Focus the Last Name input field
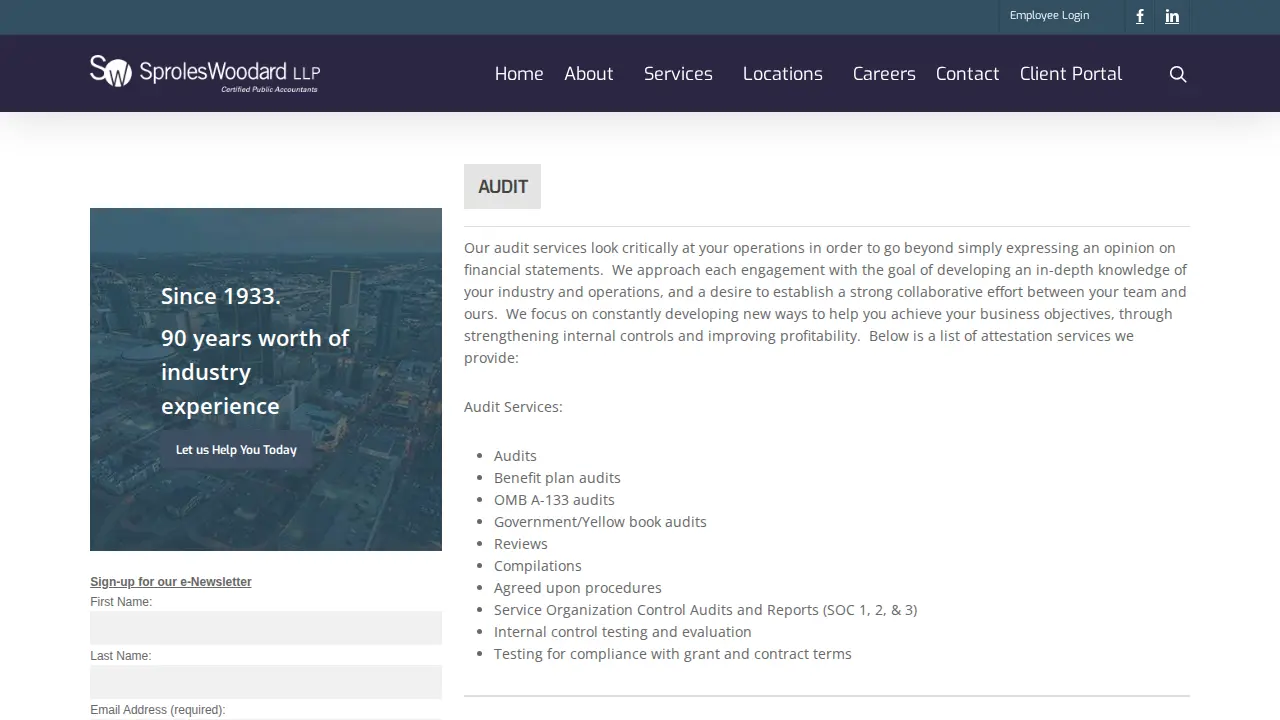Image resolution: width=1280 pixels, height=720 pixels. tap(266, 682)
